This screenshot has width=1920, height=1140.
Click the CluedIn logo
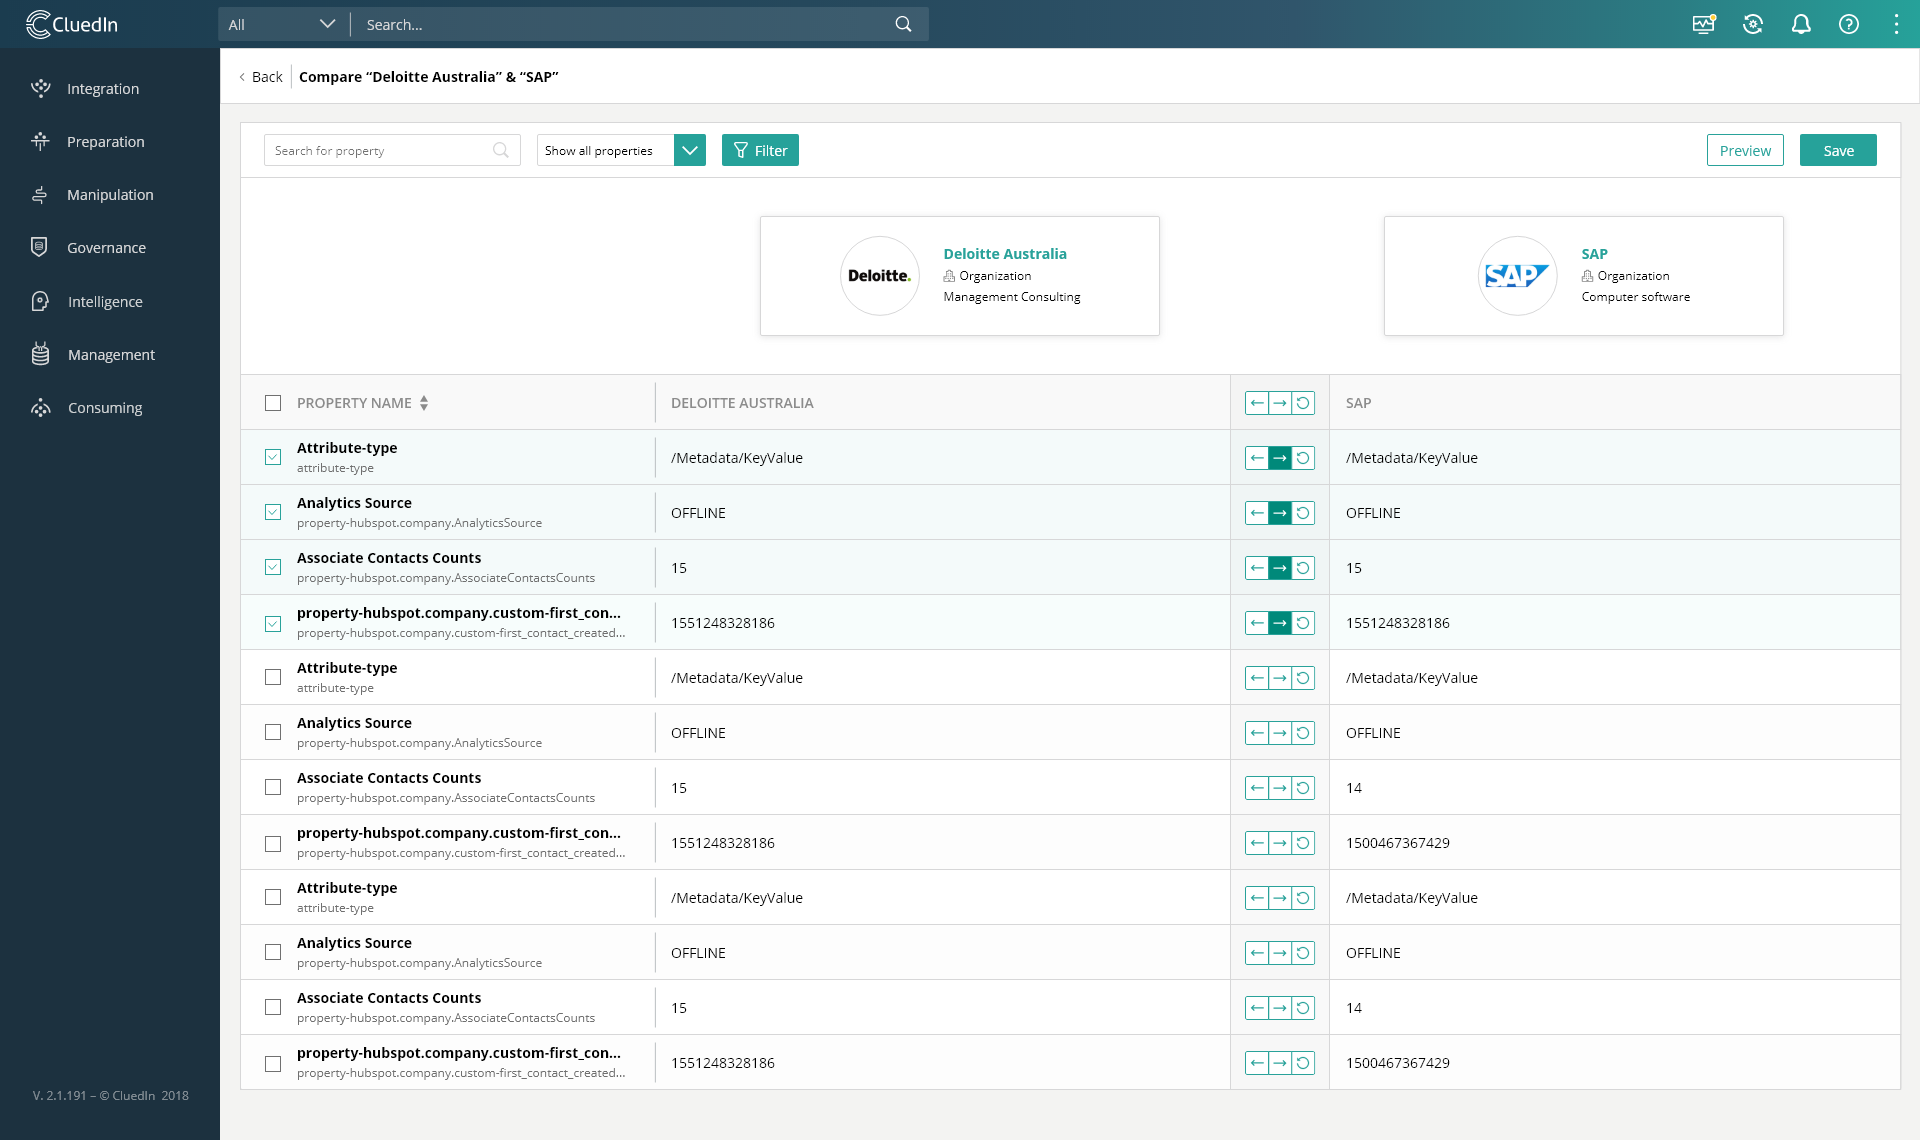click(x=72, y=24)
